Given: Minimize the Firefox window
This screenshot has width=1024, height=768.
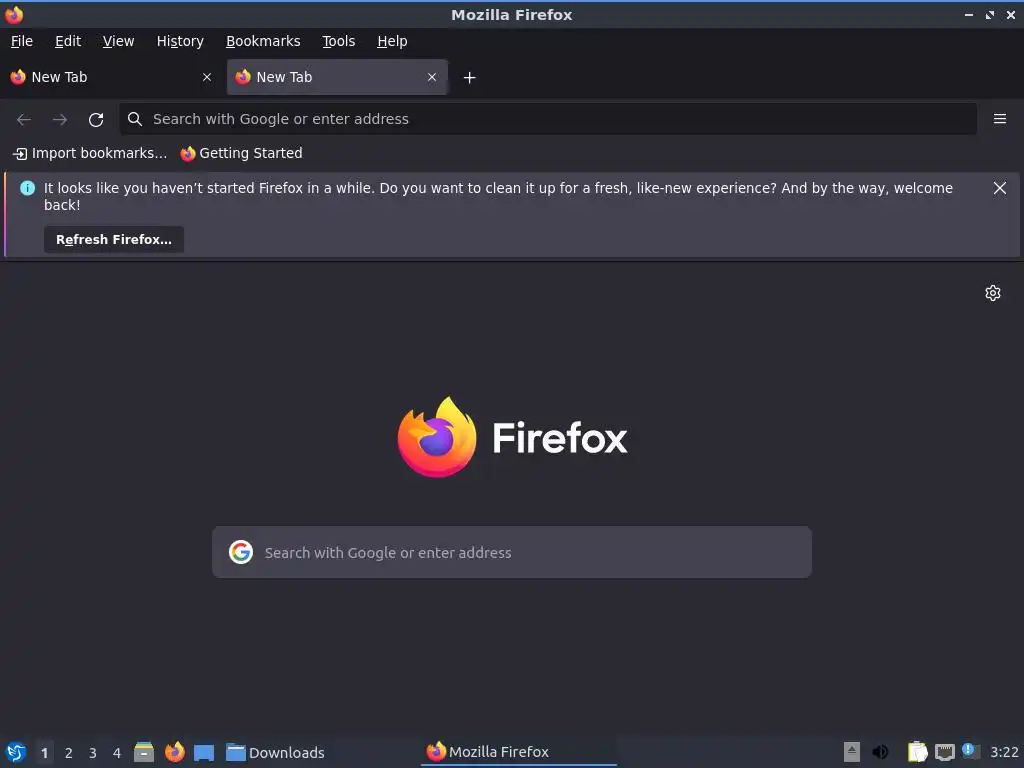Looking at the screenshot, I should click(x=968, y=14).
